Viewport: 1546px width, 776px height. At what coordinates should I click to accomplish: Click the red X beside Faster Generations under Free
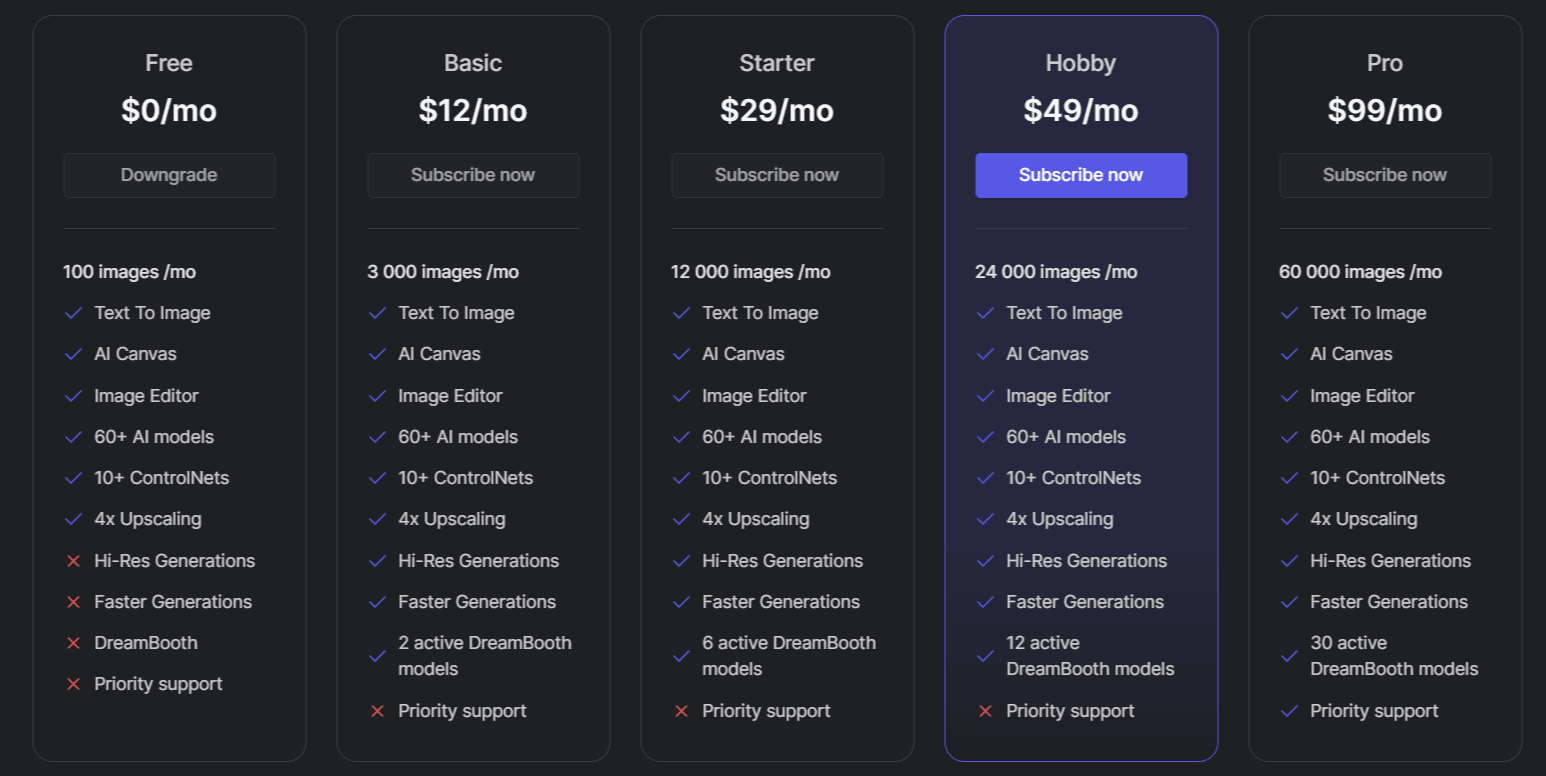74,602
